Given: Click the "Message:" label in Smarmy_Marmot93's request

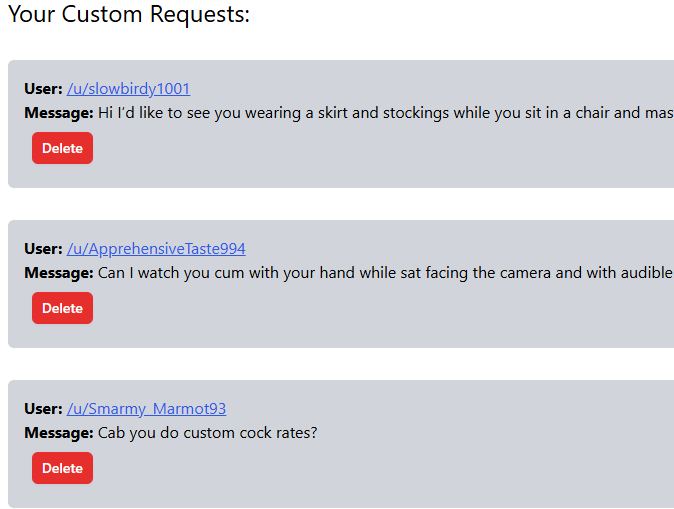Looking at the screenshot, I should tap(59, 433).
